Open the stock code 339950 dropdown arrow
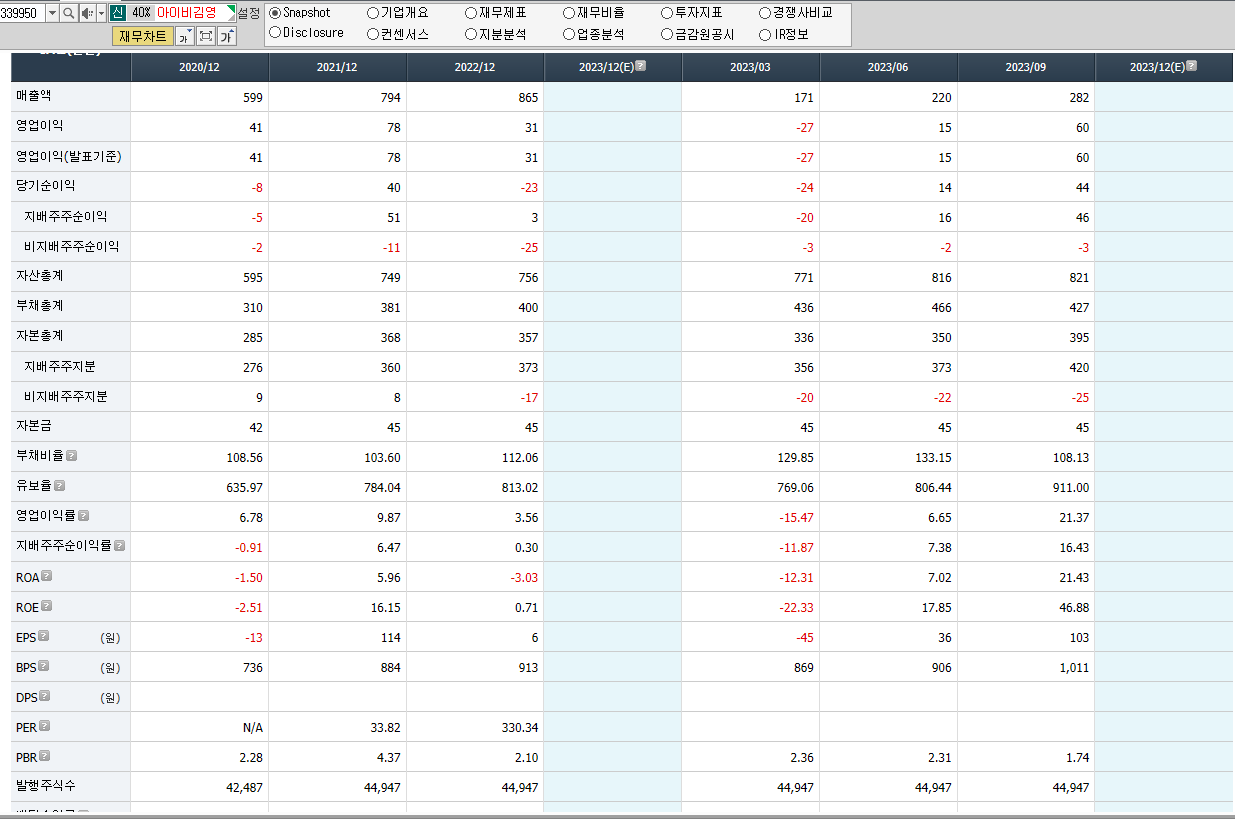1235x819 pixels. tap(52, 13)
